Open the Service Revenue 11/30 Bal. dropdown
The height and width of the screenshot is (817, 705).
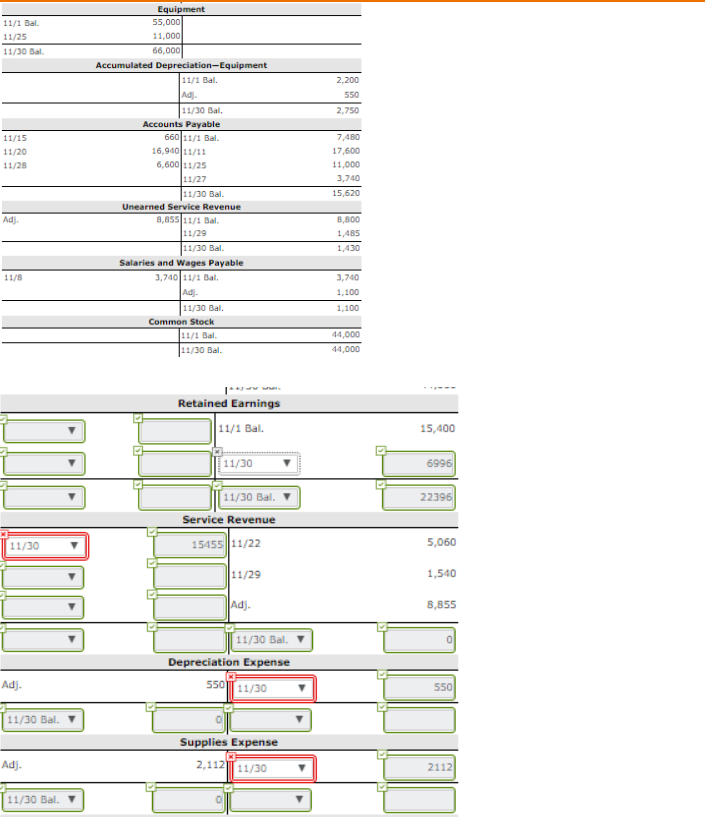click(x=271, y=640)
